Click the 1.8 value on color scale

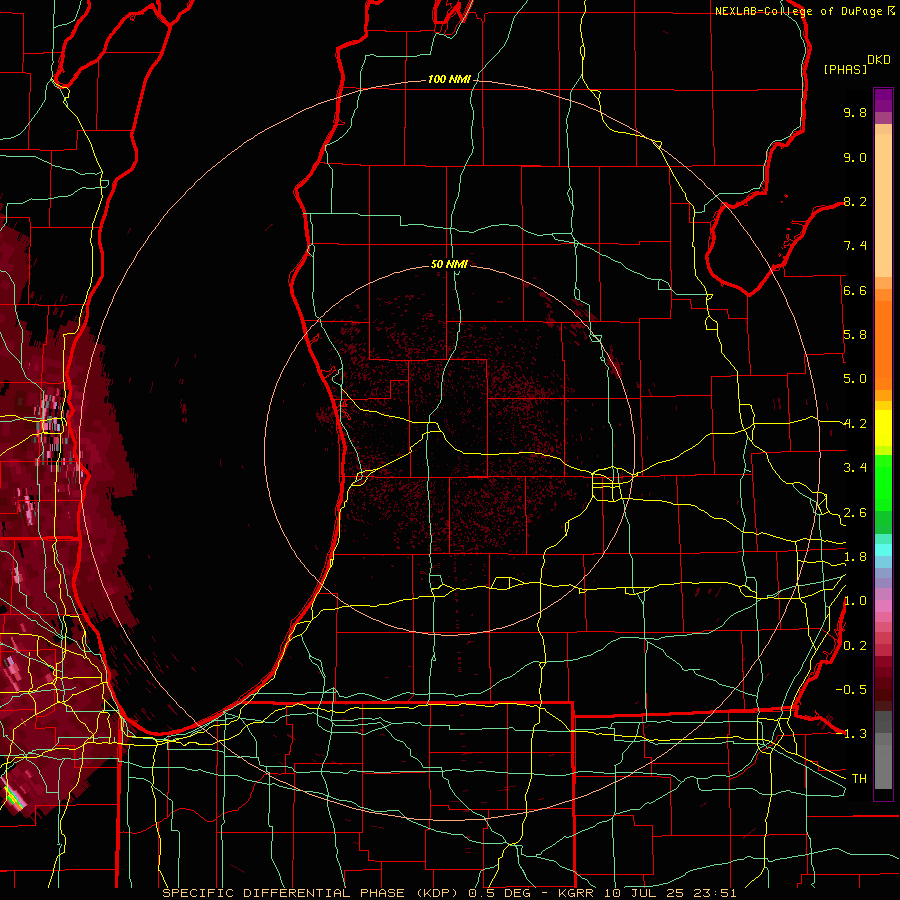855,557
